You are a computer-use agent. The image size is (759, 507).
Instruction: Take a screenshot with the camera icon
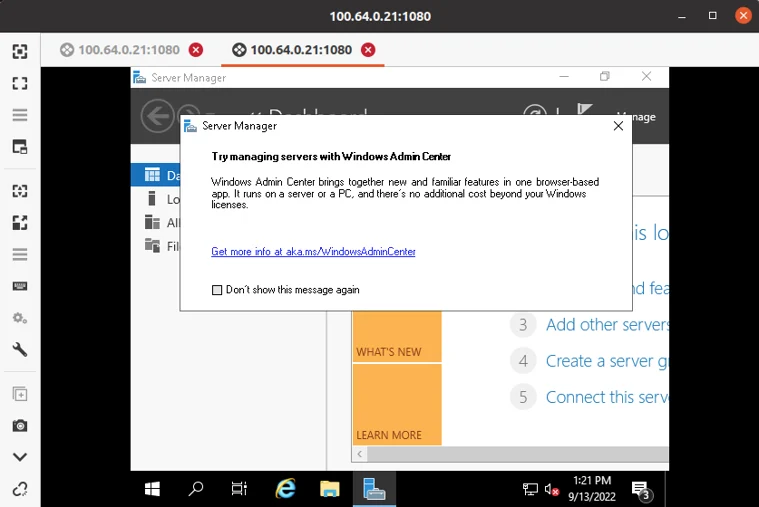(20, 426)
